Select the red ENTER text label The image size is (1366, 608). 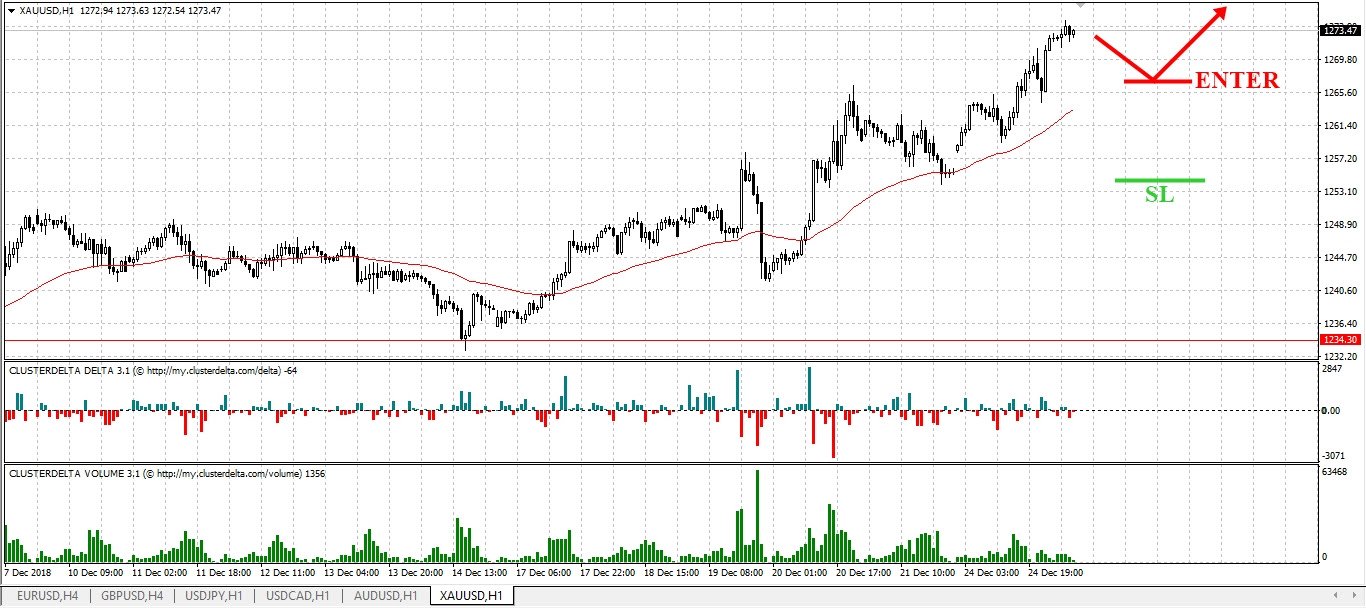point(1238,81)
